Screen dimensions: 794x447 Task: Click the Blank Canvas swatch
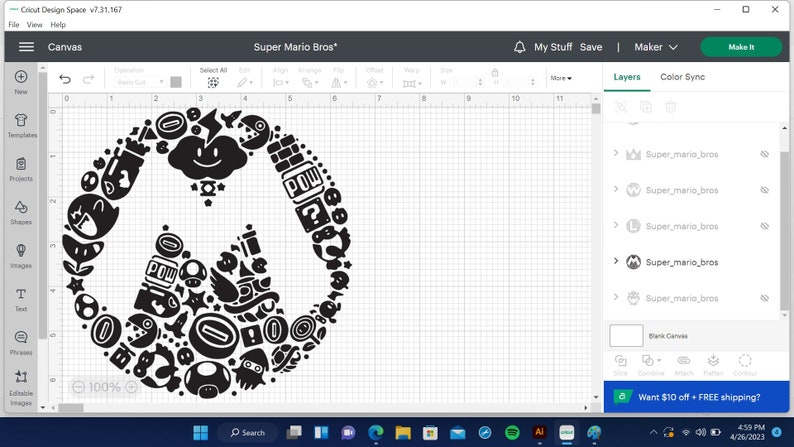point(626,336)
